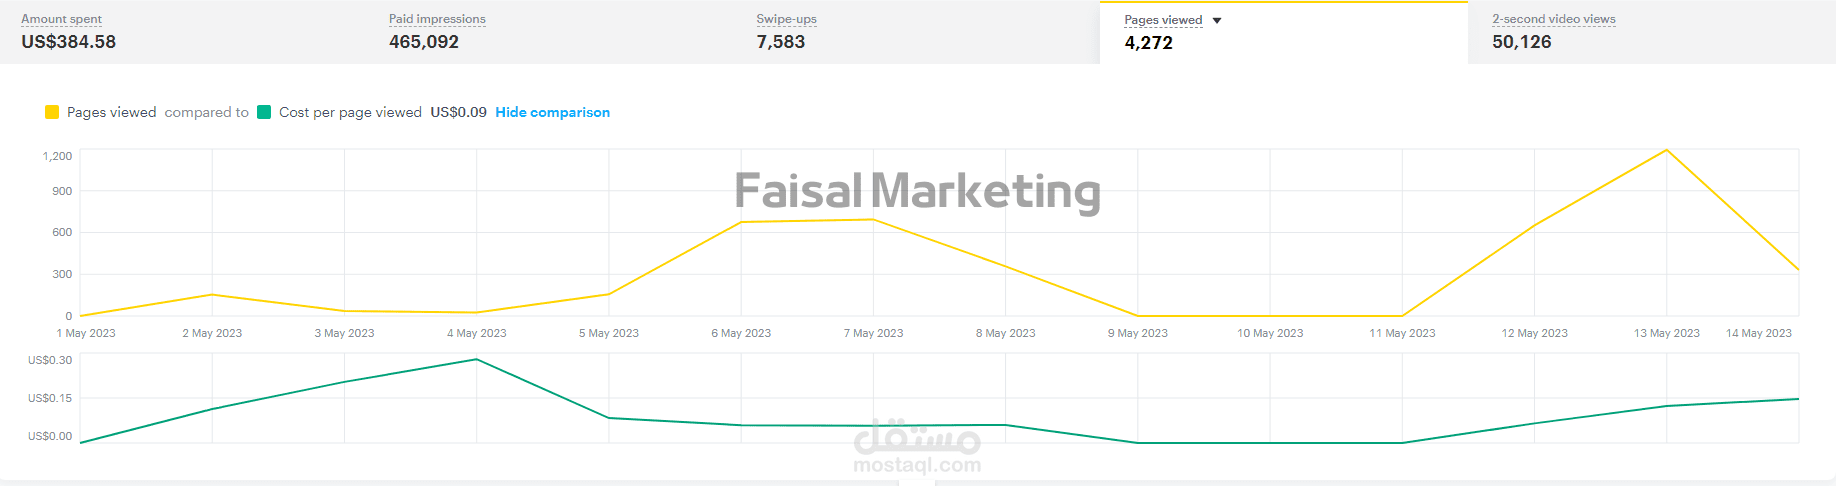Screen dimensions: 1836x486
Task: Click the green Cost per page viewed swatch
Action: click(264, 112)
